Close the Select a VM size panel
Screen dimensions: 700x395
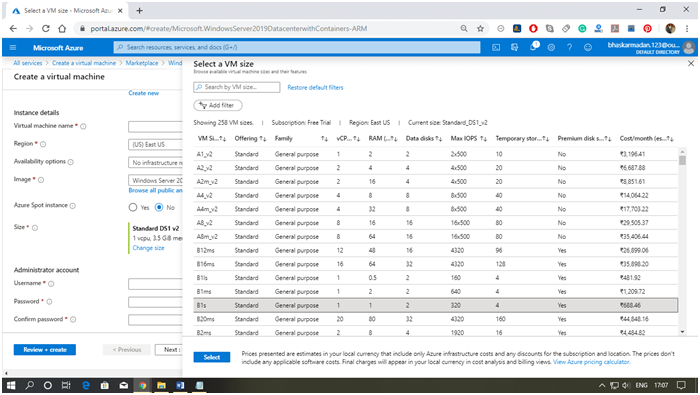(x=691, y=63)
